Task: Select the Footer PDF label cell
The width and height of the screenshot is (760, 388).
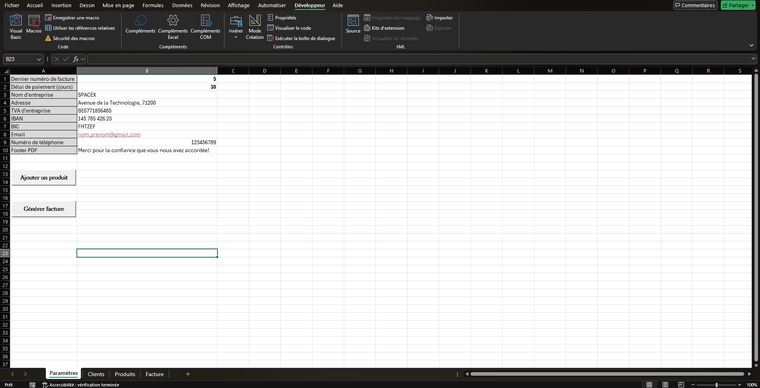Action: (43, 150)
